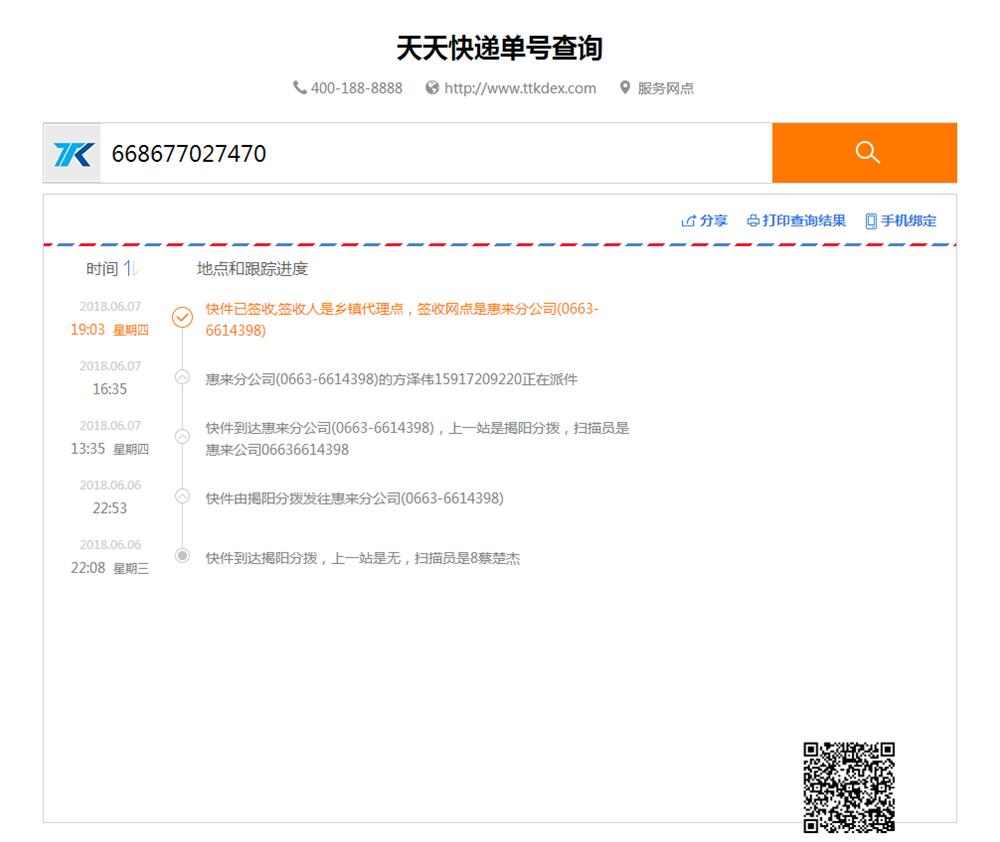Click the 手机绑定 link

click(x=909, y=221)
